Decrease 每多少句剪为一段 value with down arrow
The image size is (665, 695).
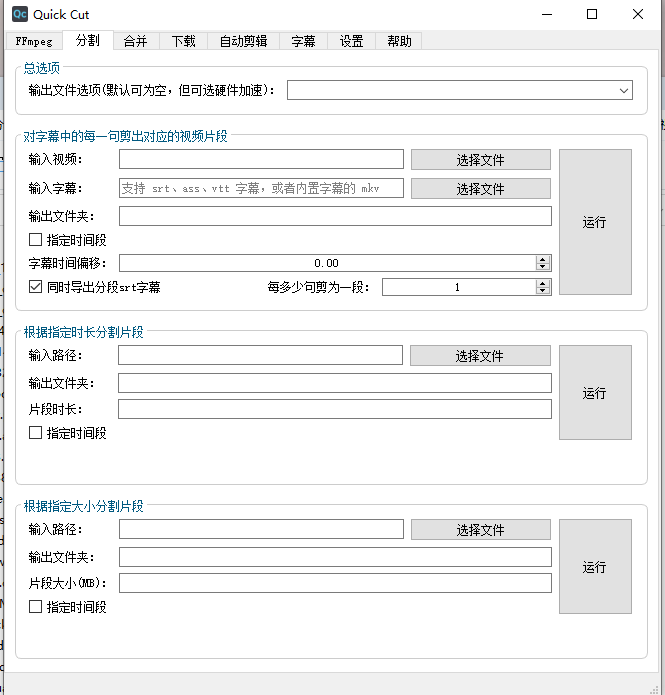click(543, 291)
